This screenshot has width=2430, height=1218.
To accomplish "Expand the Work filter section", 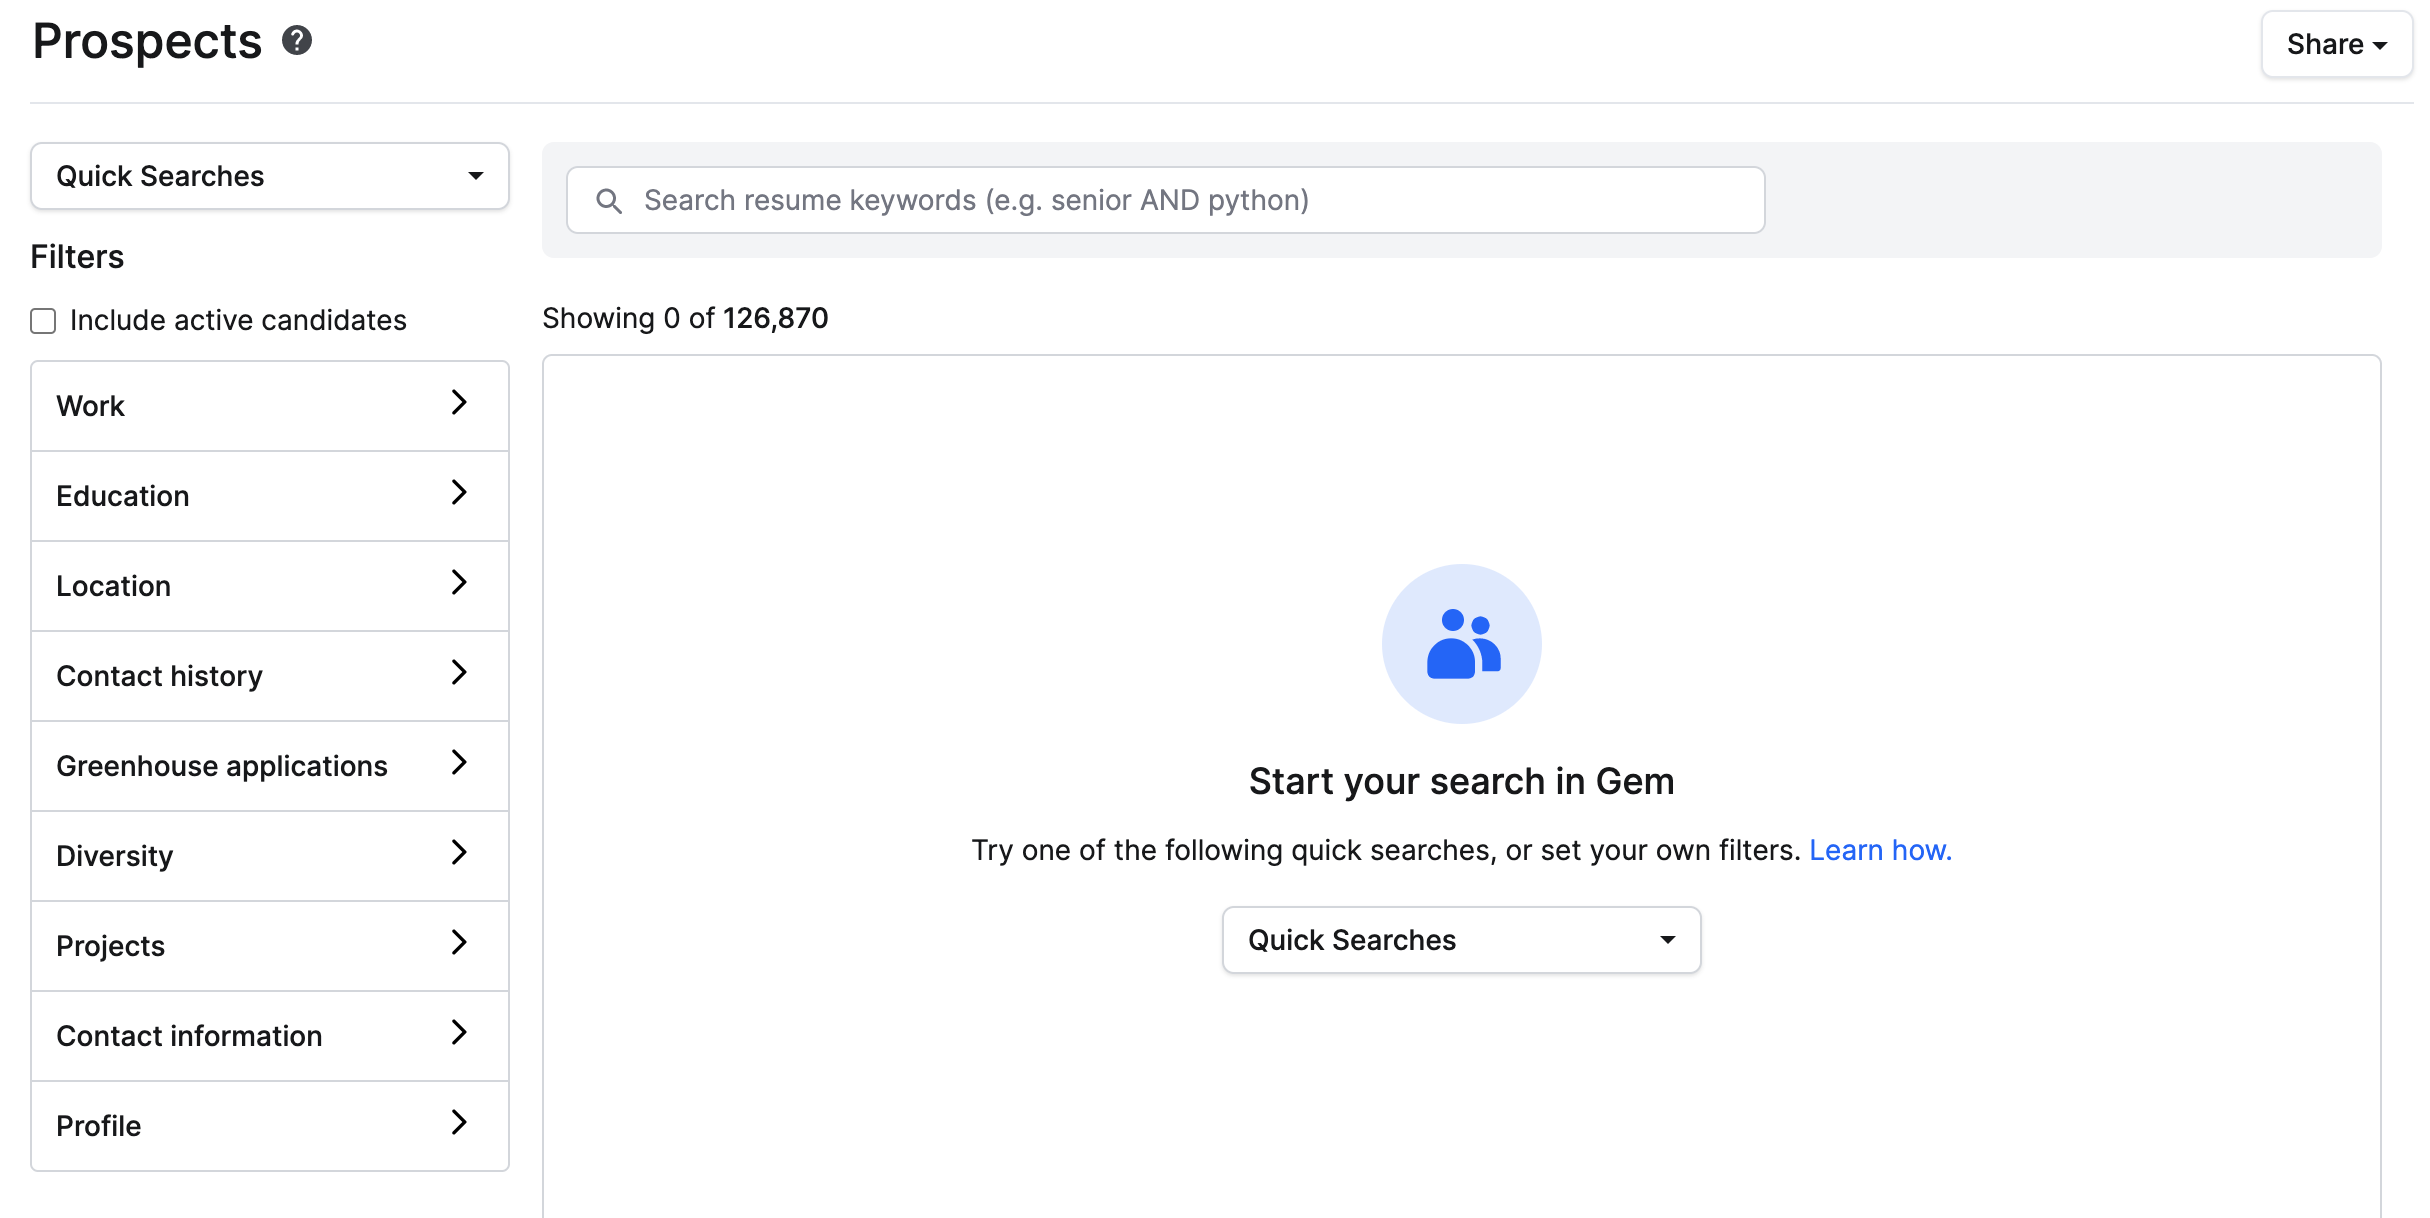I will pyautogui.click(x=270, y=406).
